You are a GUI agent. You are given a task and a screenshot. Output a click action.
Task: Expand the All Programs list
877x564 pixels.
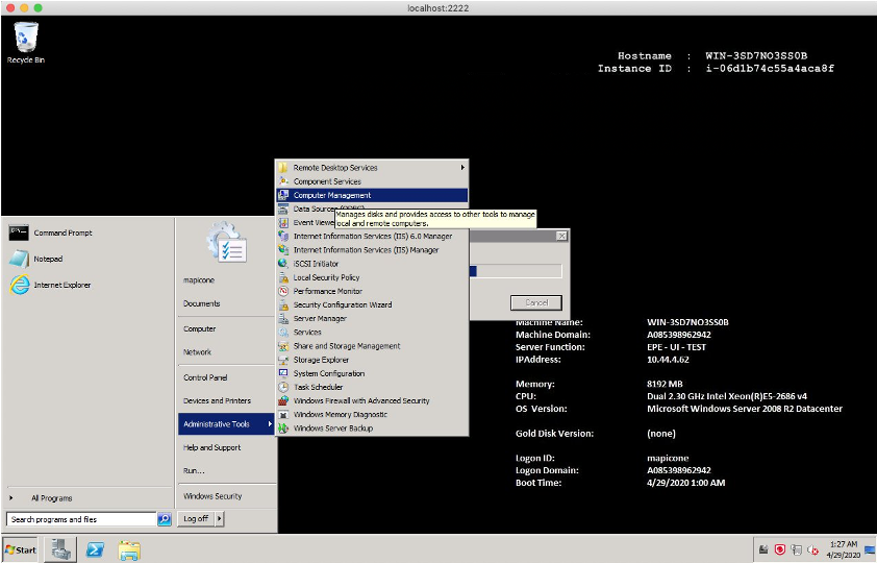pos(51,498)
